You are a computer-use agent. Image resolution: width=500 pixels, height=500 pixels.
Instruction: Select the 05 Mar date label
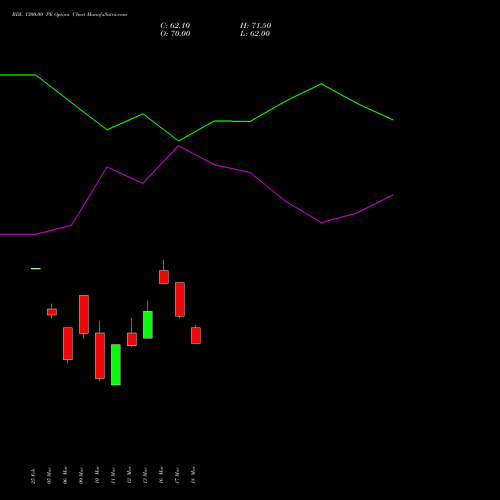(x=49, y=476)
